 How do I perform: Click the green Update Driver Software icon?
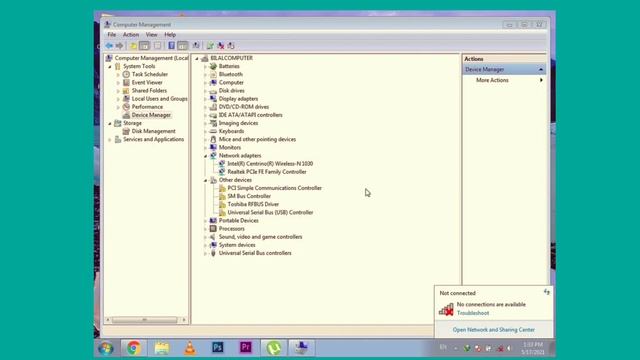click(210, 46)
